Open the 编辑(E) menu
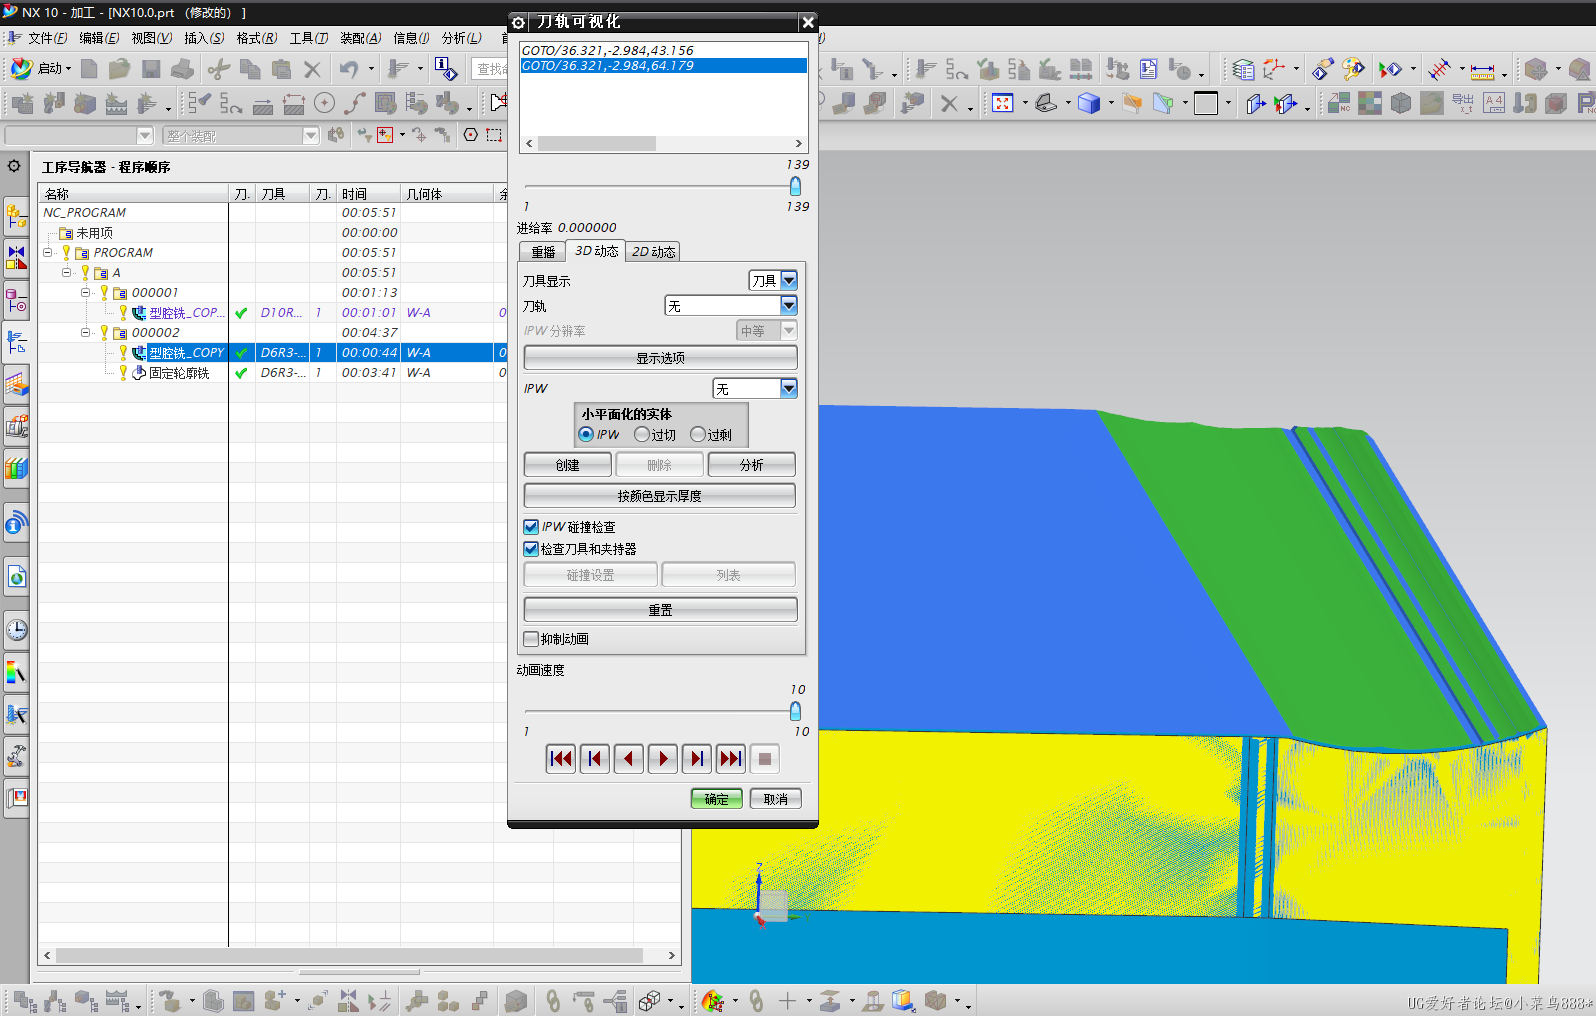The image size is (1596, 1016). click(x=99, y=38)
